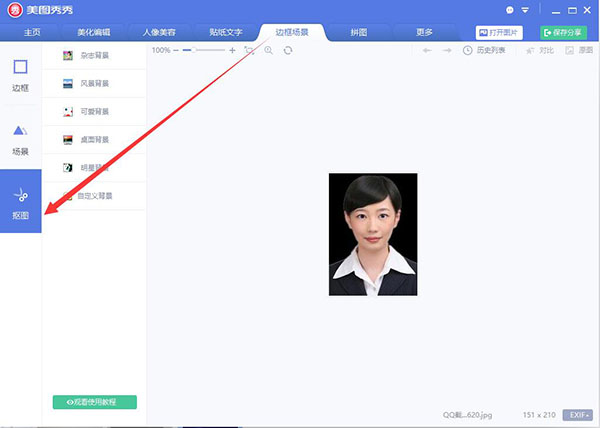Click the redo right arrow
Viewport: 600px width, 428px height.
point(447,50)
